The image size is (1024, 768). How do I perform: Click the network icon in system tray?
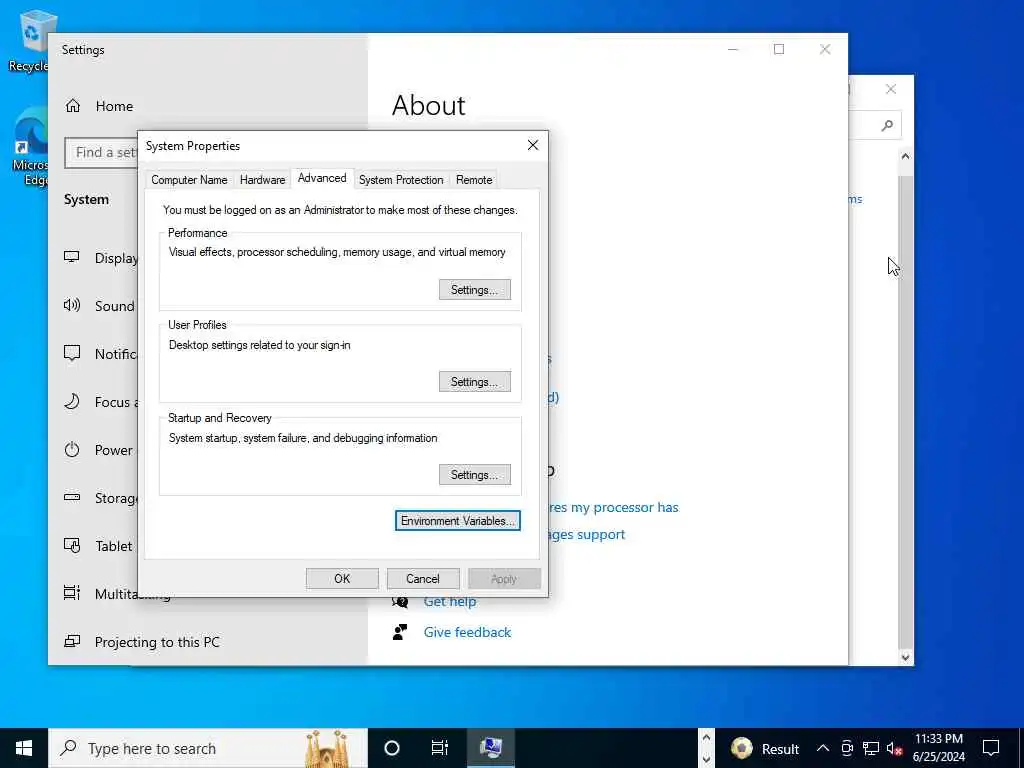tap(871, 748)
